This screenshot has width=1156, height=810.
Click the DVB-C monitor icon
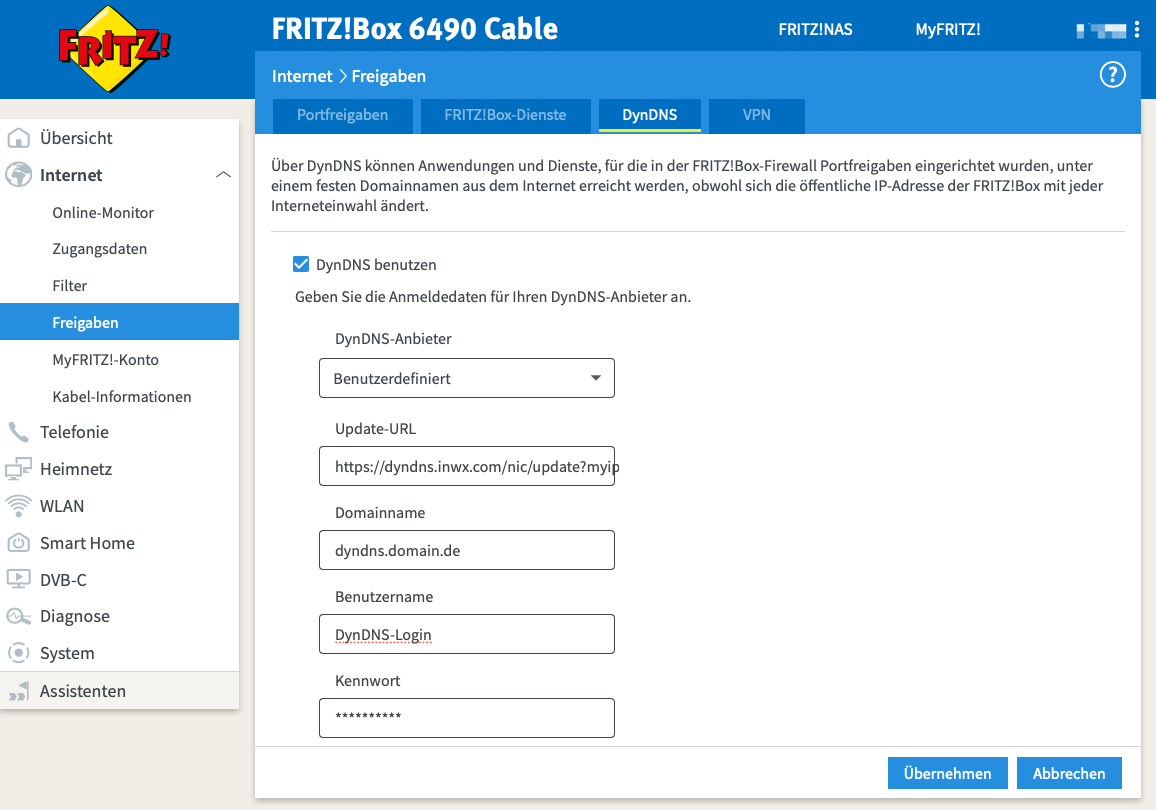(x=18, y=579)
